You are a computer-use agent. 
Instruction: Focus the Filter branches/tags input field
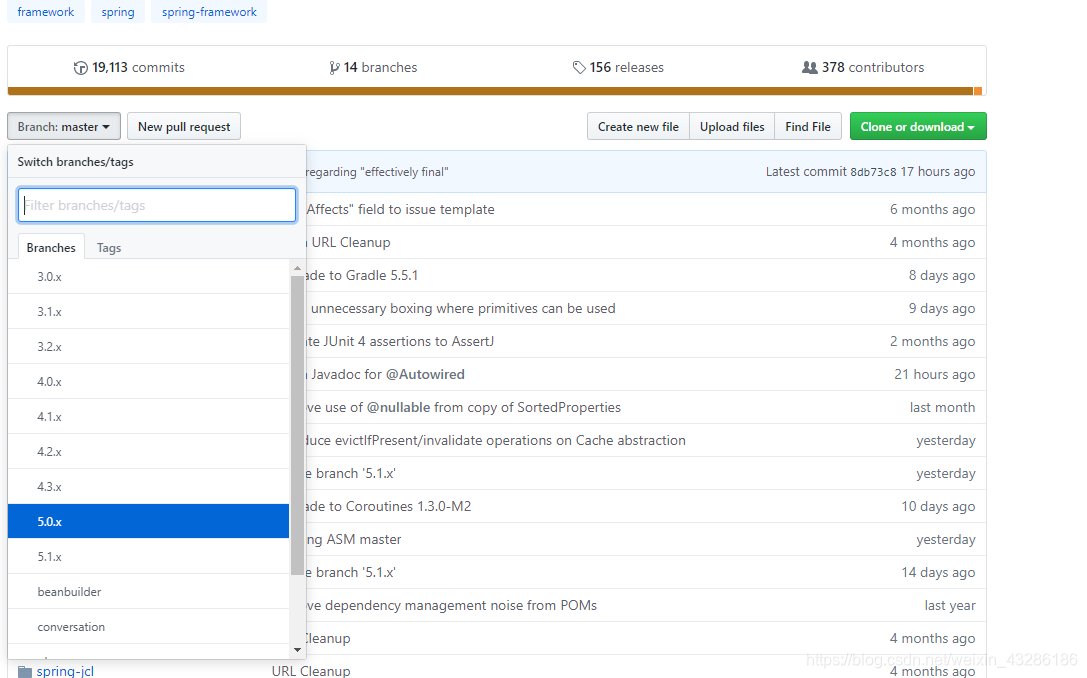click(157, 205)
